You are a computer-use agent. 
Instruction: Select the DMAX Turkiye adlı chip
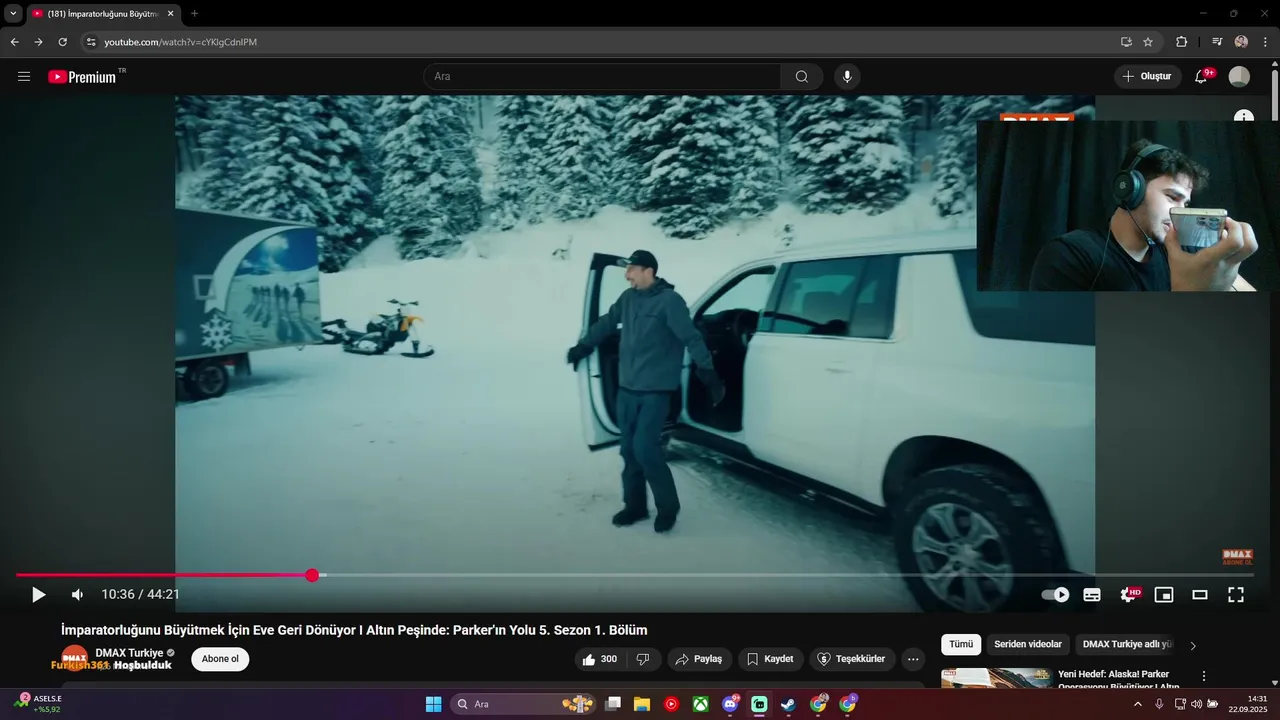pos(1127,645)
